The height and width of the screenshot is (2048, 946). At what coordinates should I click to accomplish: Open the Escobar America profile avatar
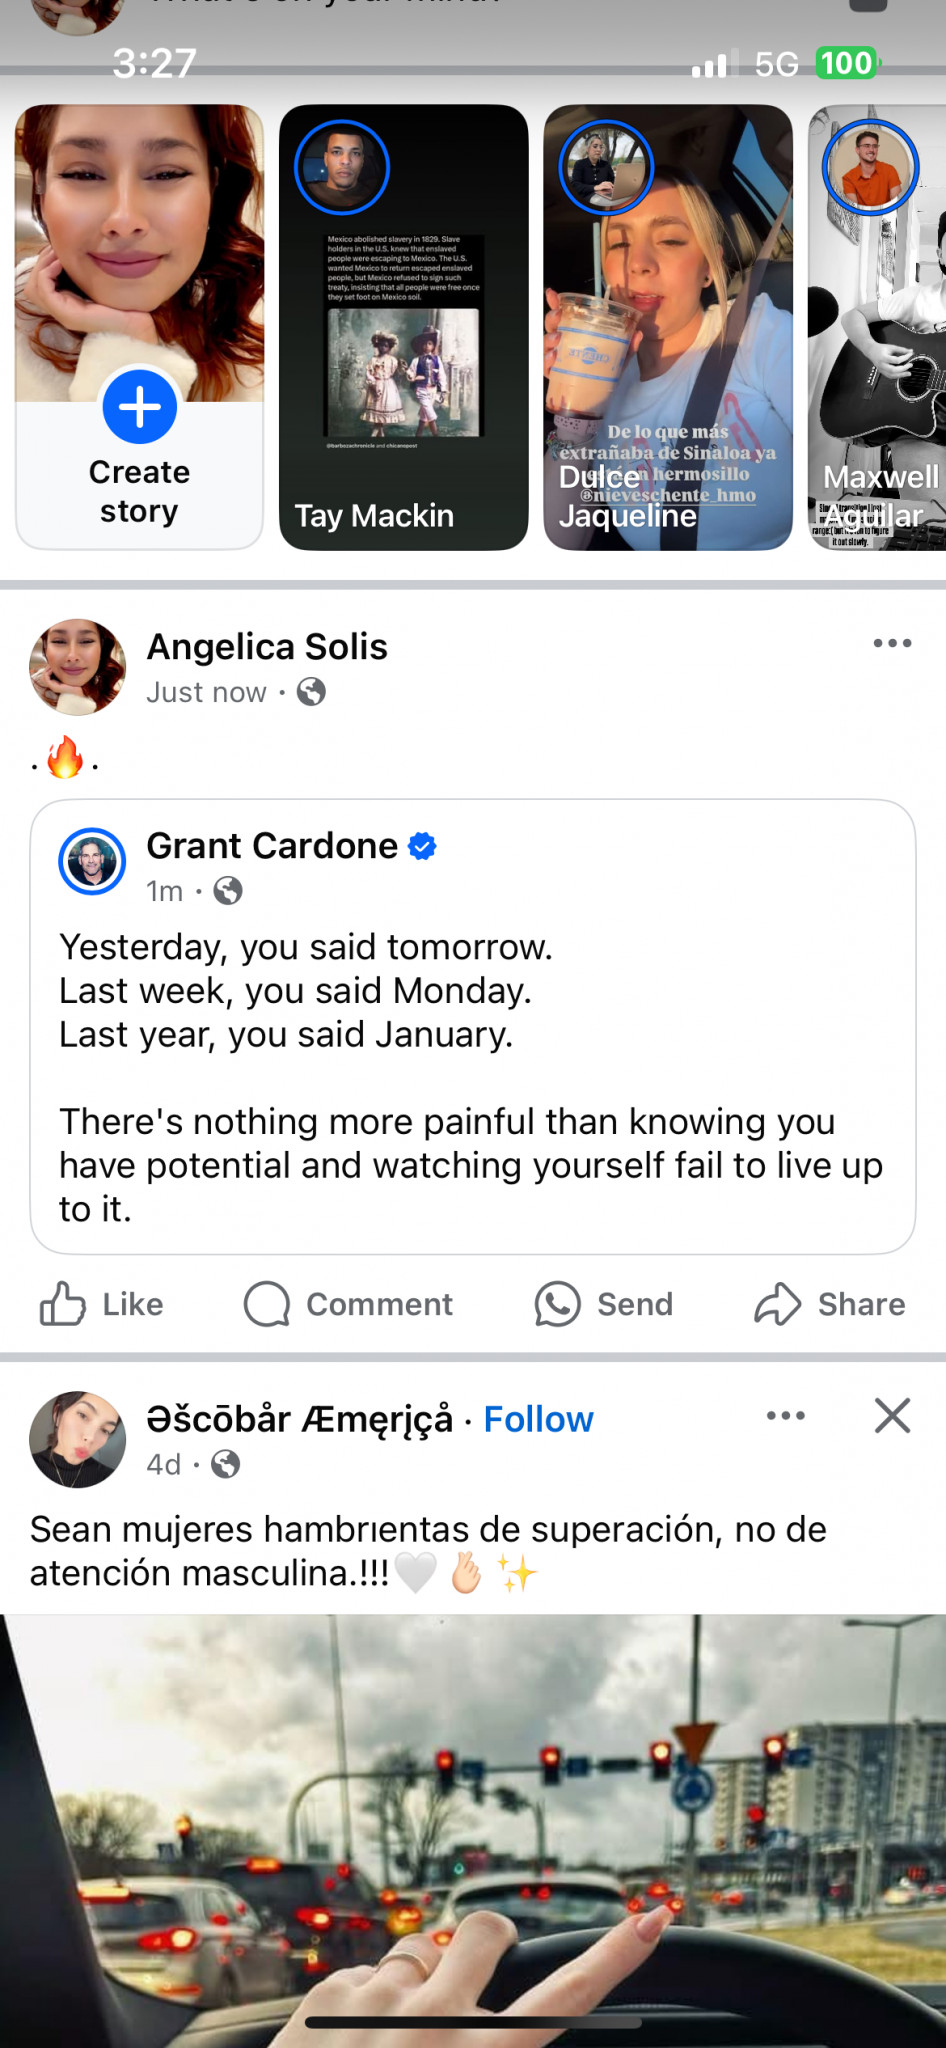click(x=78, y=1439)
